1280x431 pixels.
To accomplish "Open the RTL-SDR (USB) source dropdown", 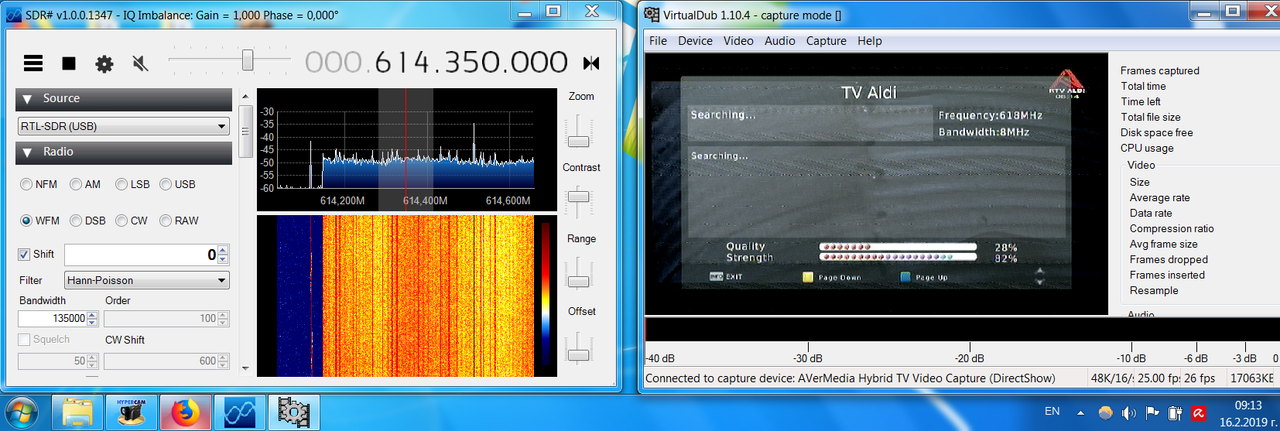I will [x=124, y=126].
